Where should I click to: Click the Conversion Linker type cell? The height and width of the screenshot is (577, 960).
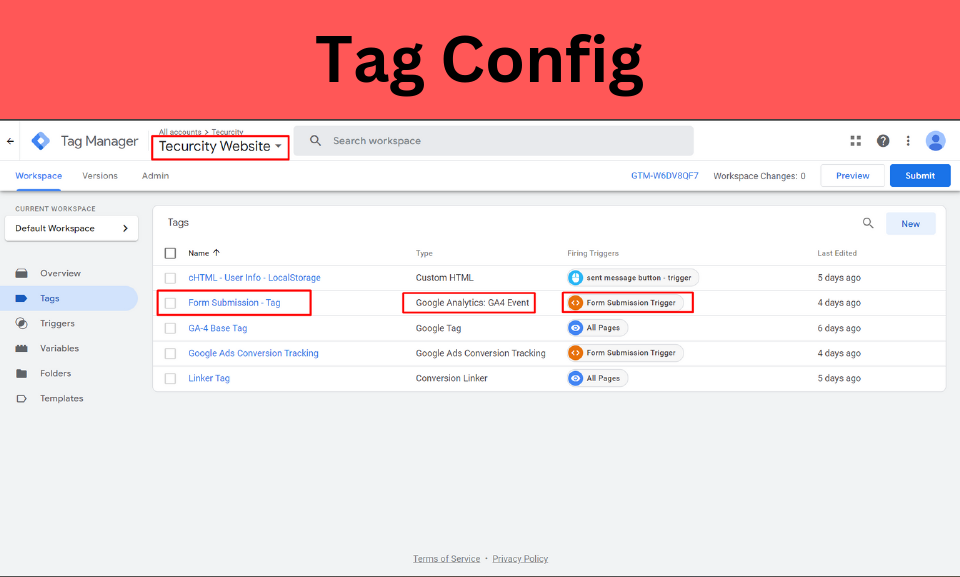451,378
